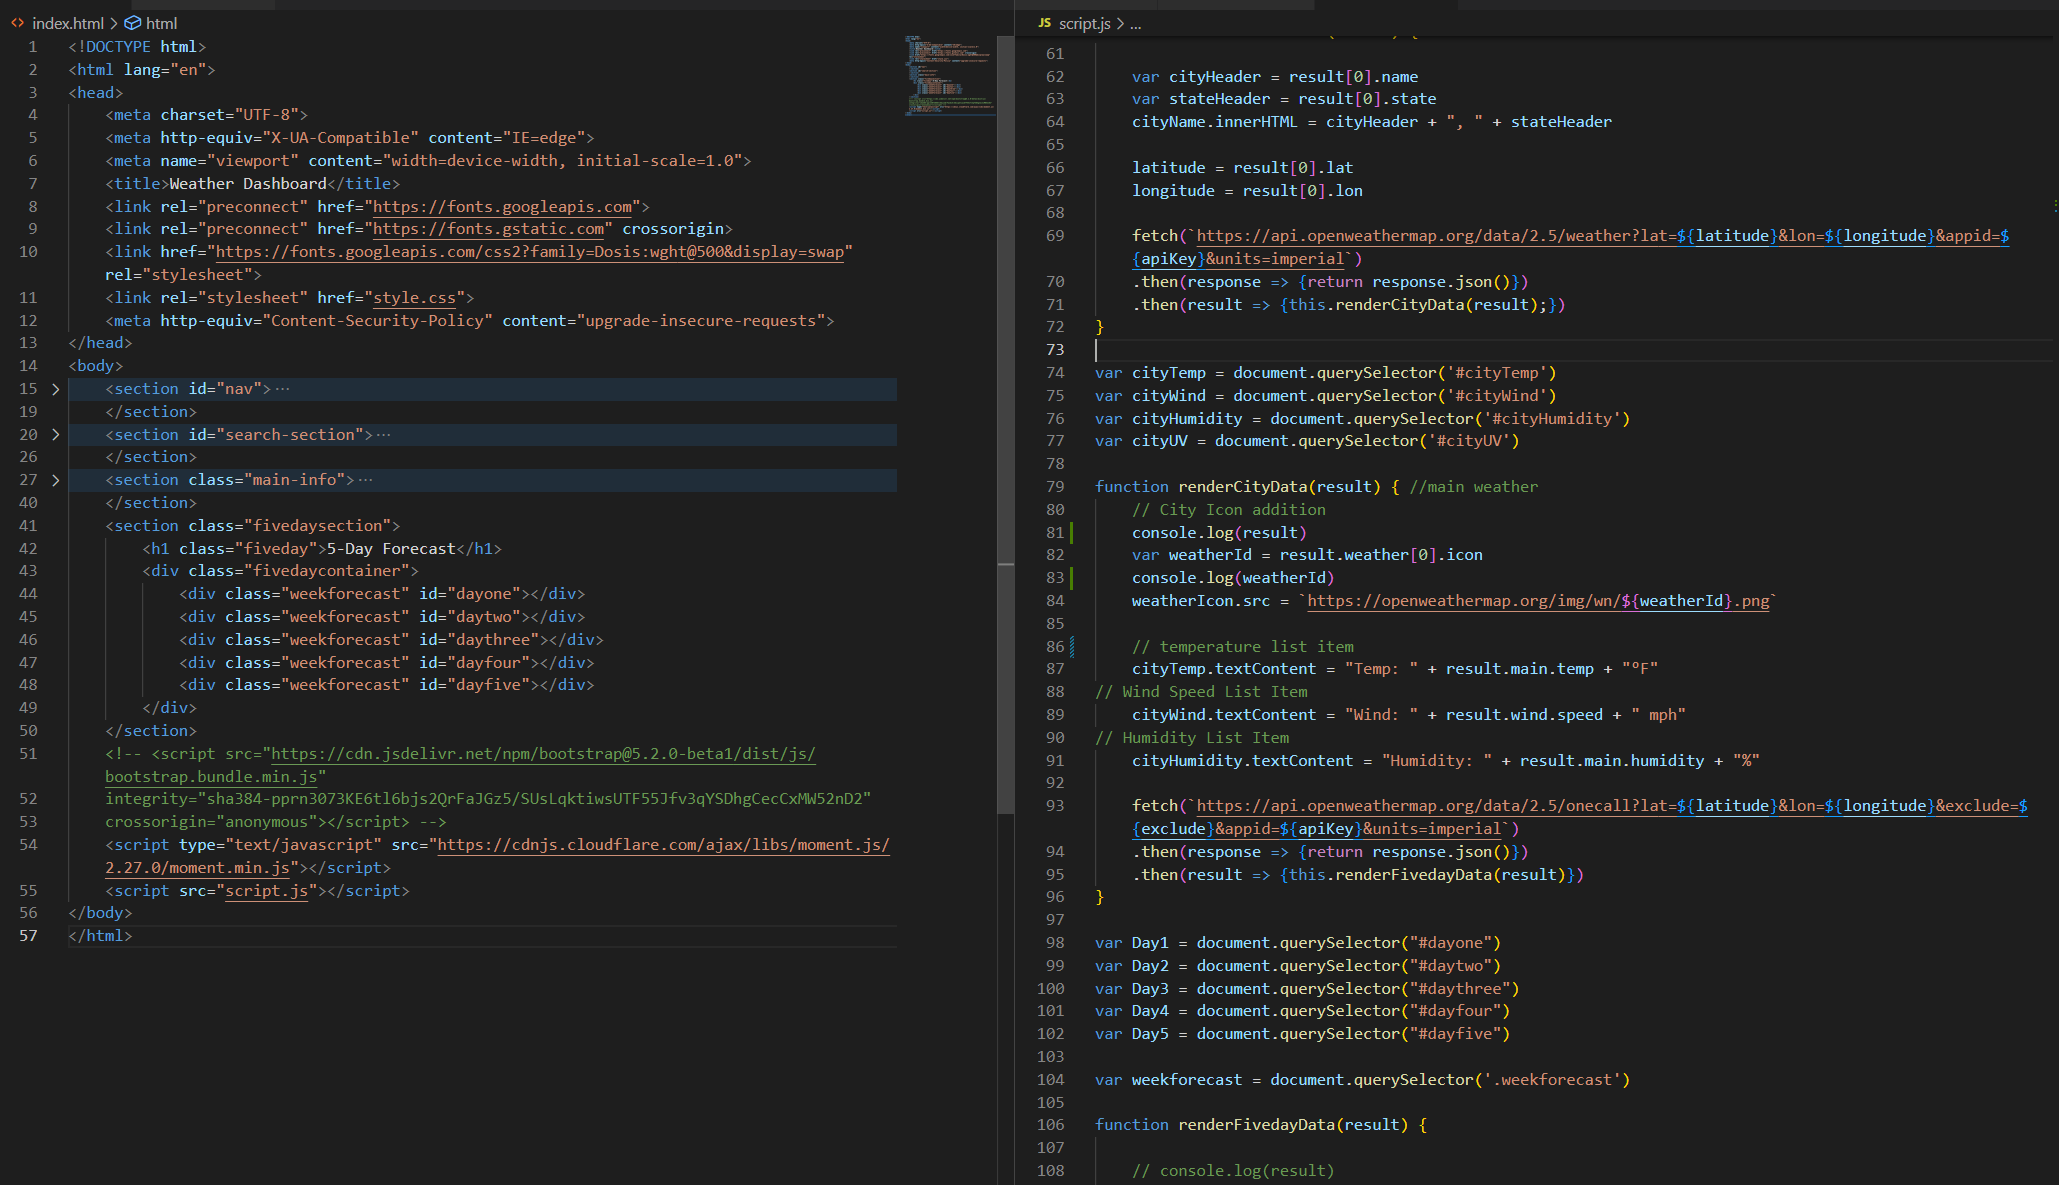This screenshot has width=2059, height=1185.
Task: Click the HTML file icon in left breadcrumb
Action: pos(18,23)
